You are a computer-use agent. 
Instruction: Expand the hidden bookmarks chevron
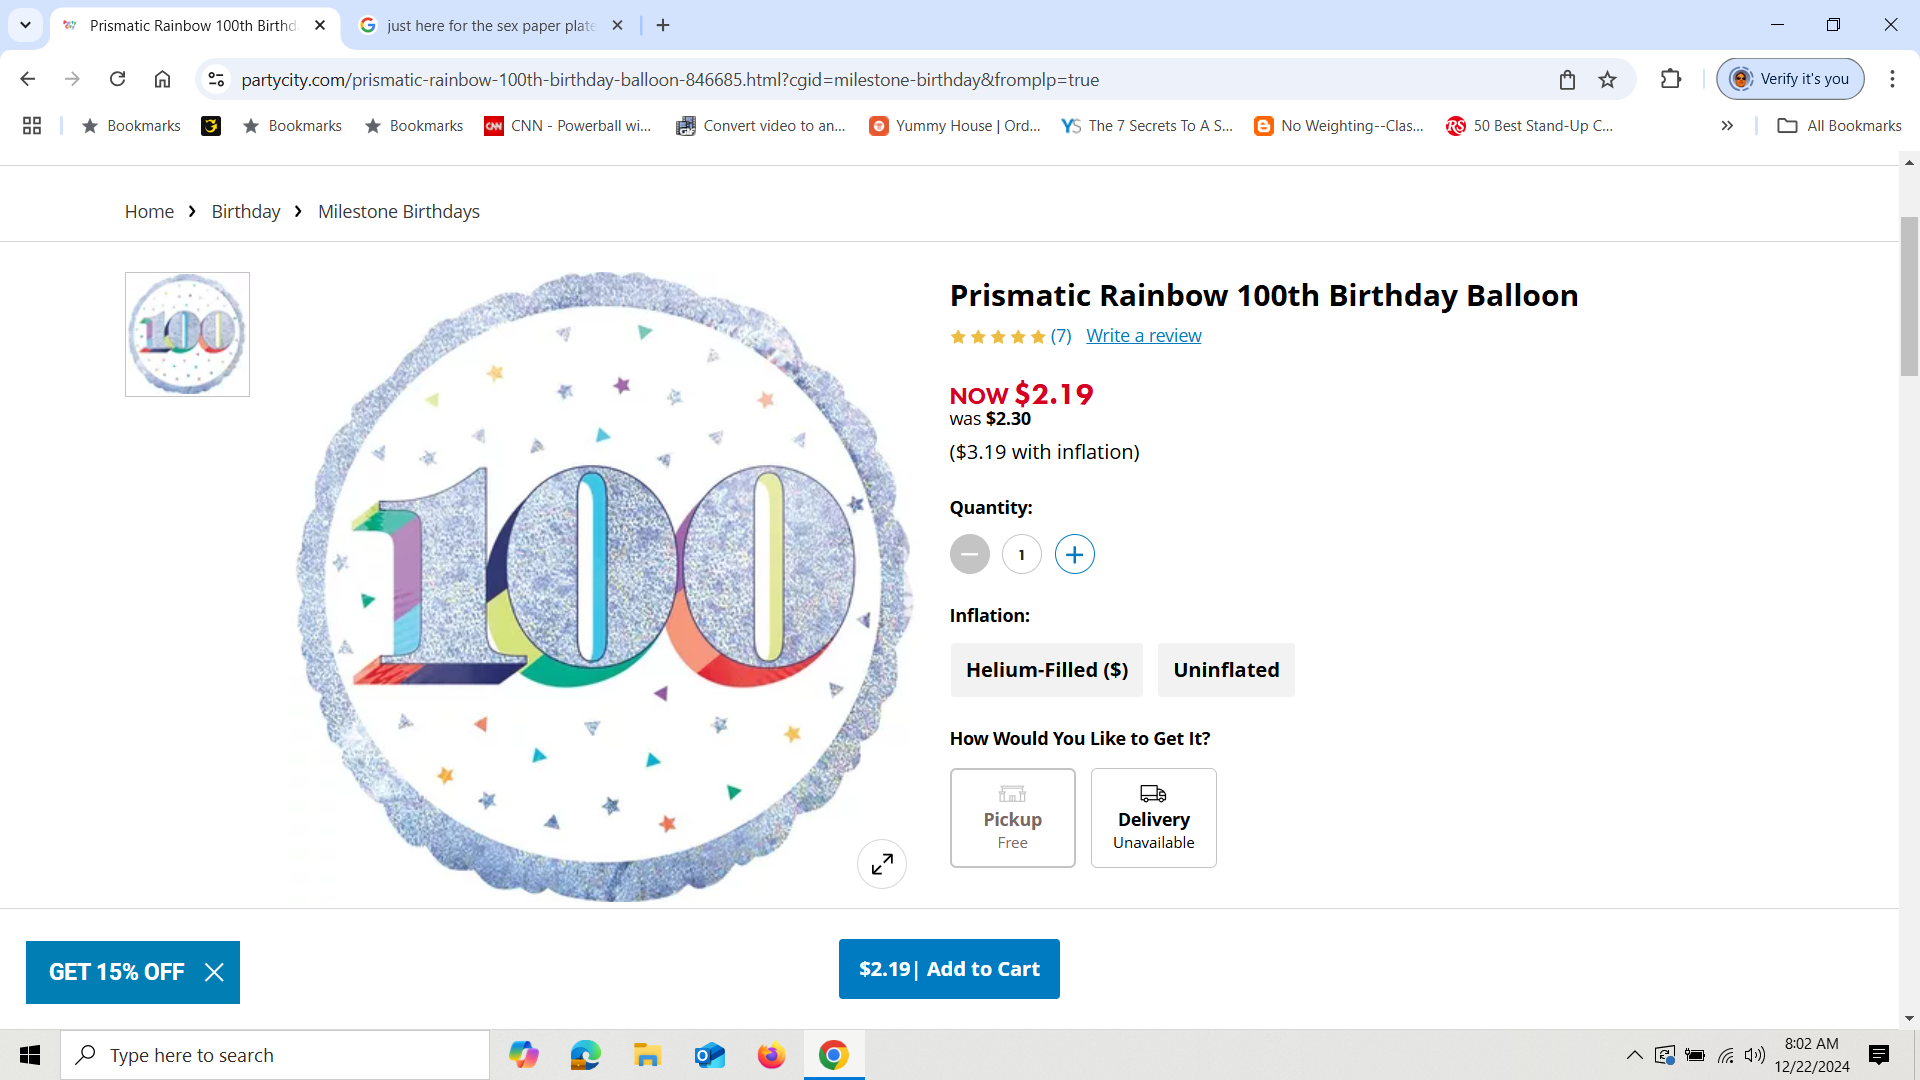(1727, 126)
